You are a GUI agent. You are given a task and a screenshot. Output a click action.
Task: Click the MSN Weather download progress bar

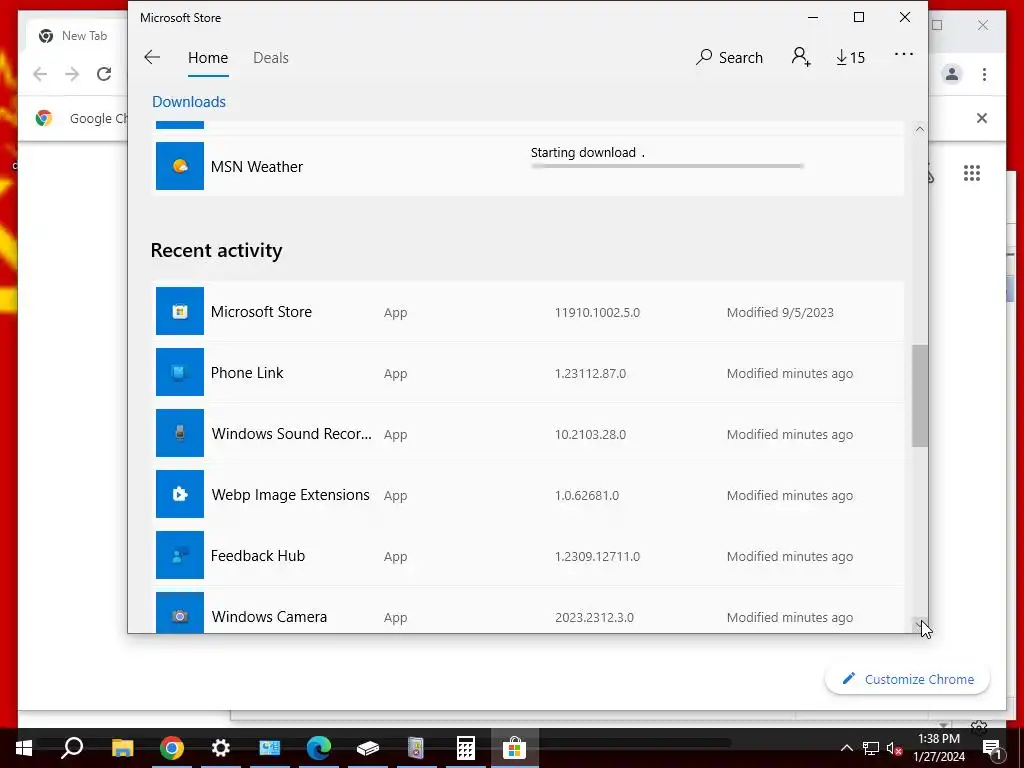tap(667, 166)
